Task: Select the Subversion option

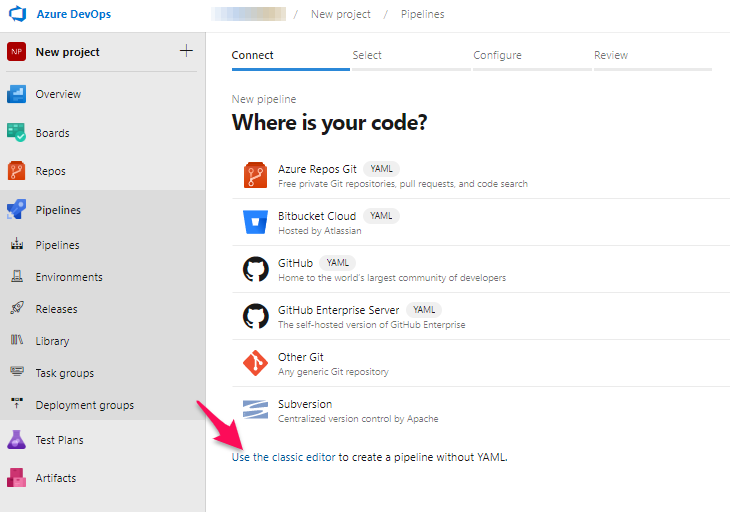Action: point(305,404)
